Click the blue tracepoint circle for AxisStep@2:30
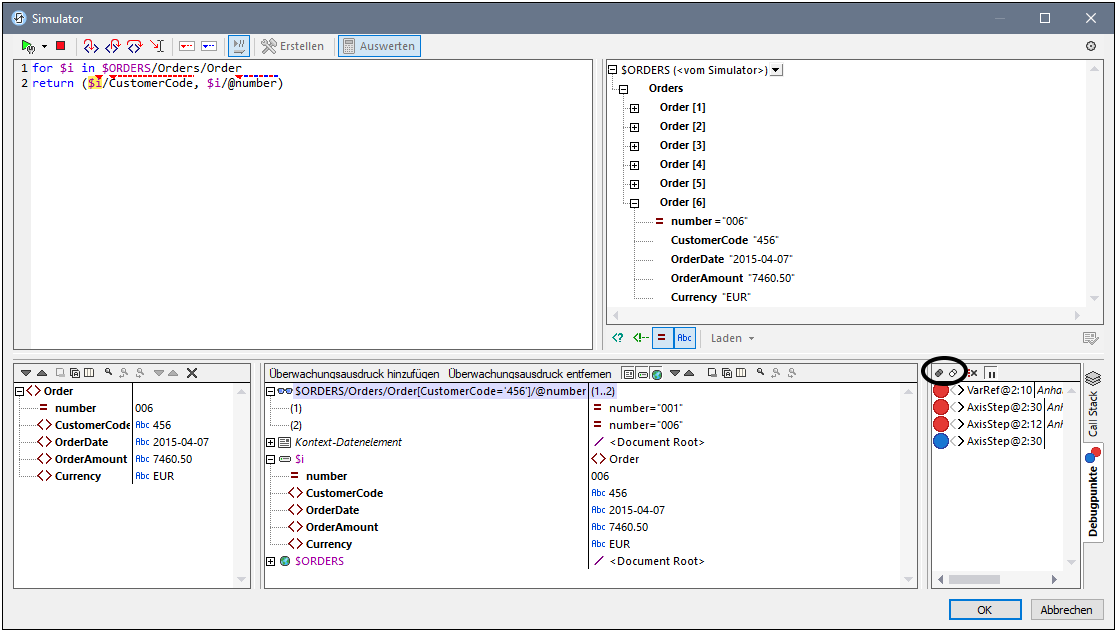1117x632 pixels. click(941, 441)
